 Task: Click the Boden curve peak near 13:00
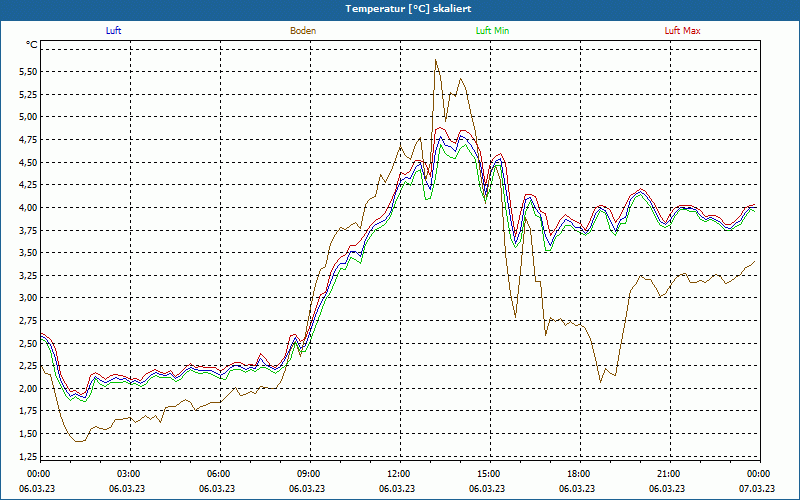435,60
